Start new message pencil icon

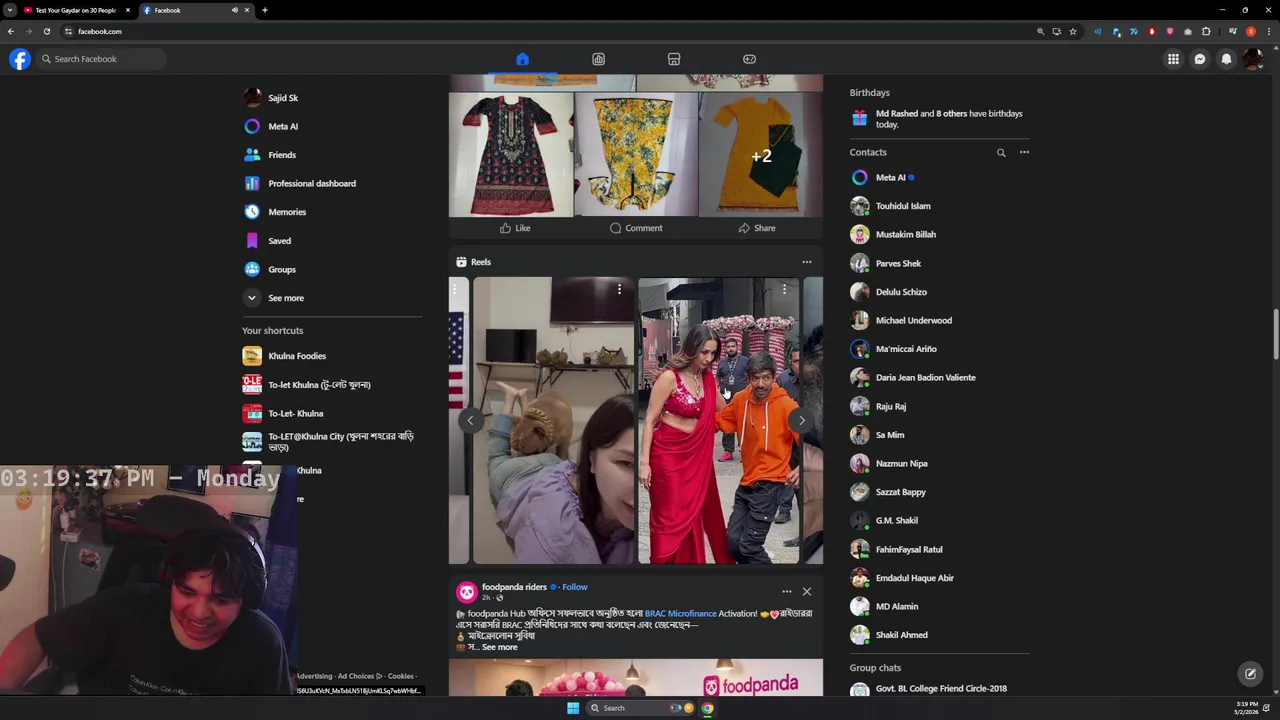[1250, 674]
